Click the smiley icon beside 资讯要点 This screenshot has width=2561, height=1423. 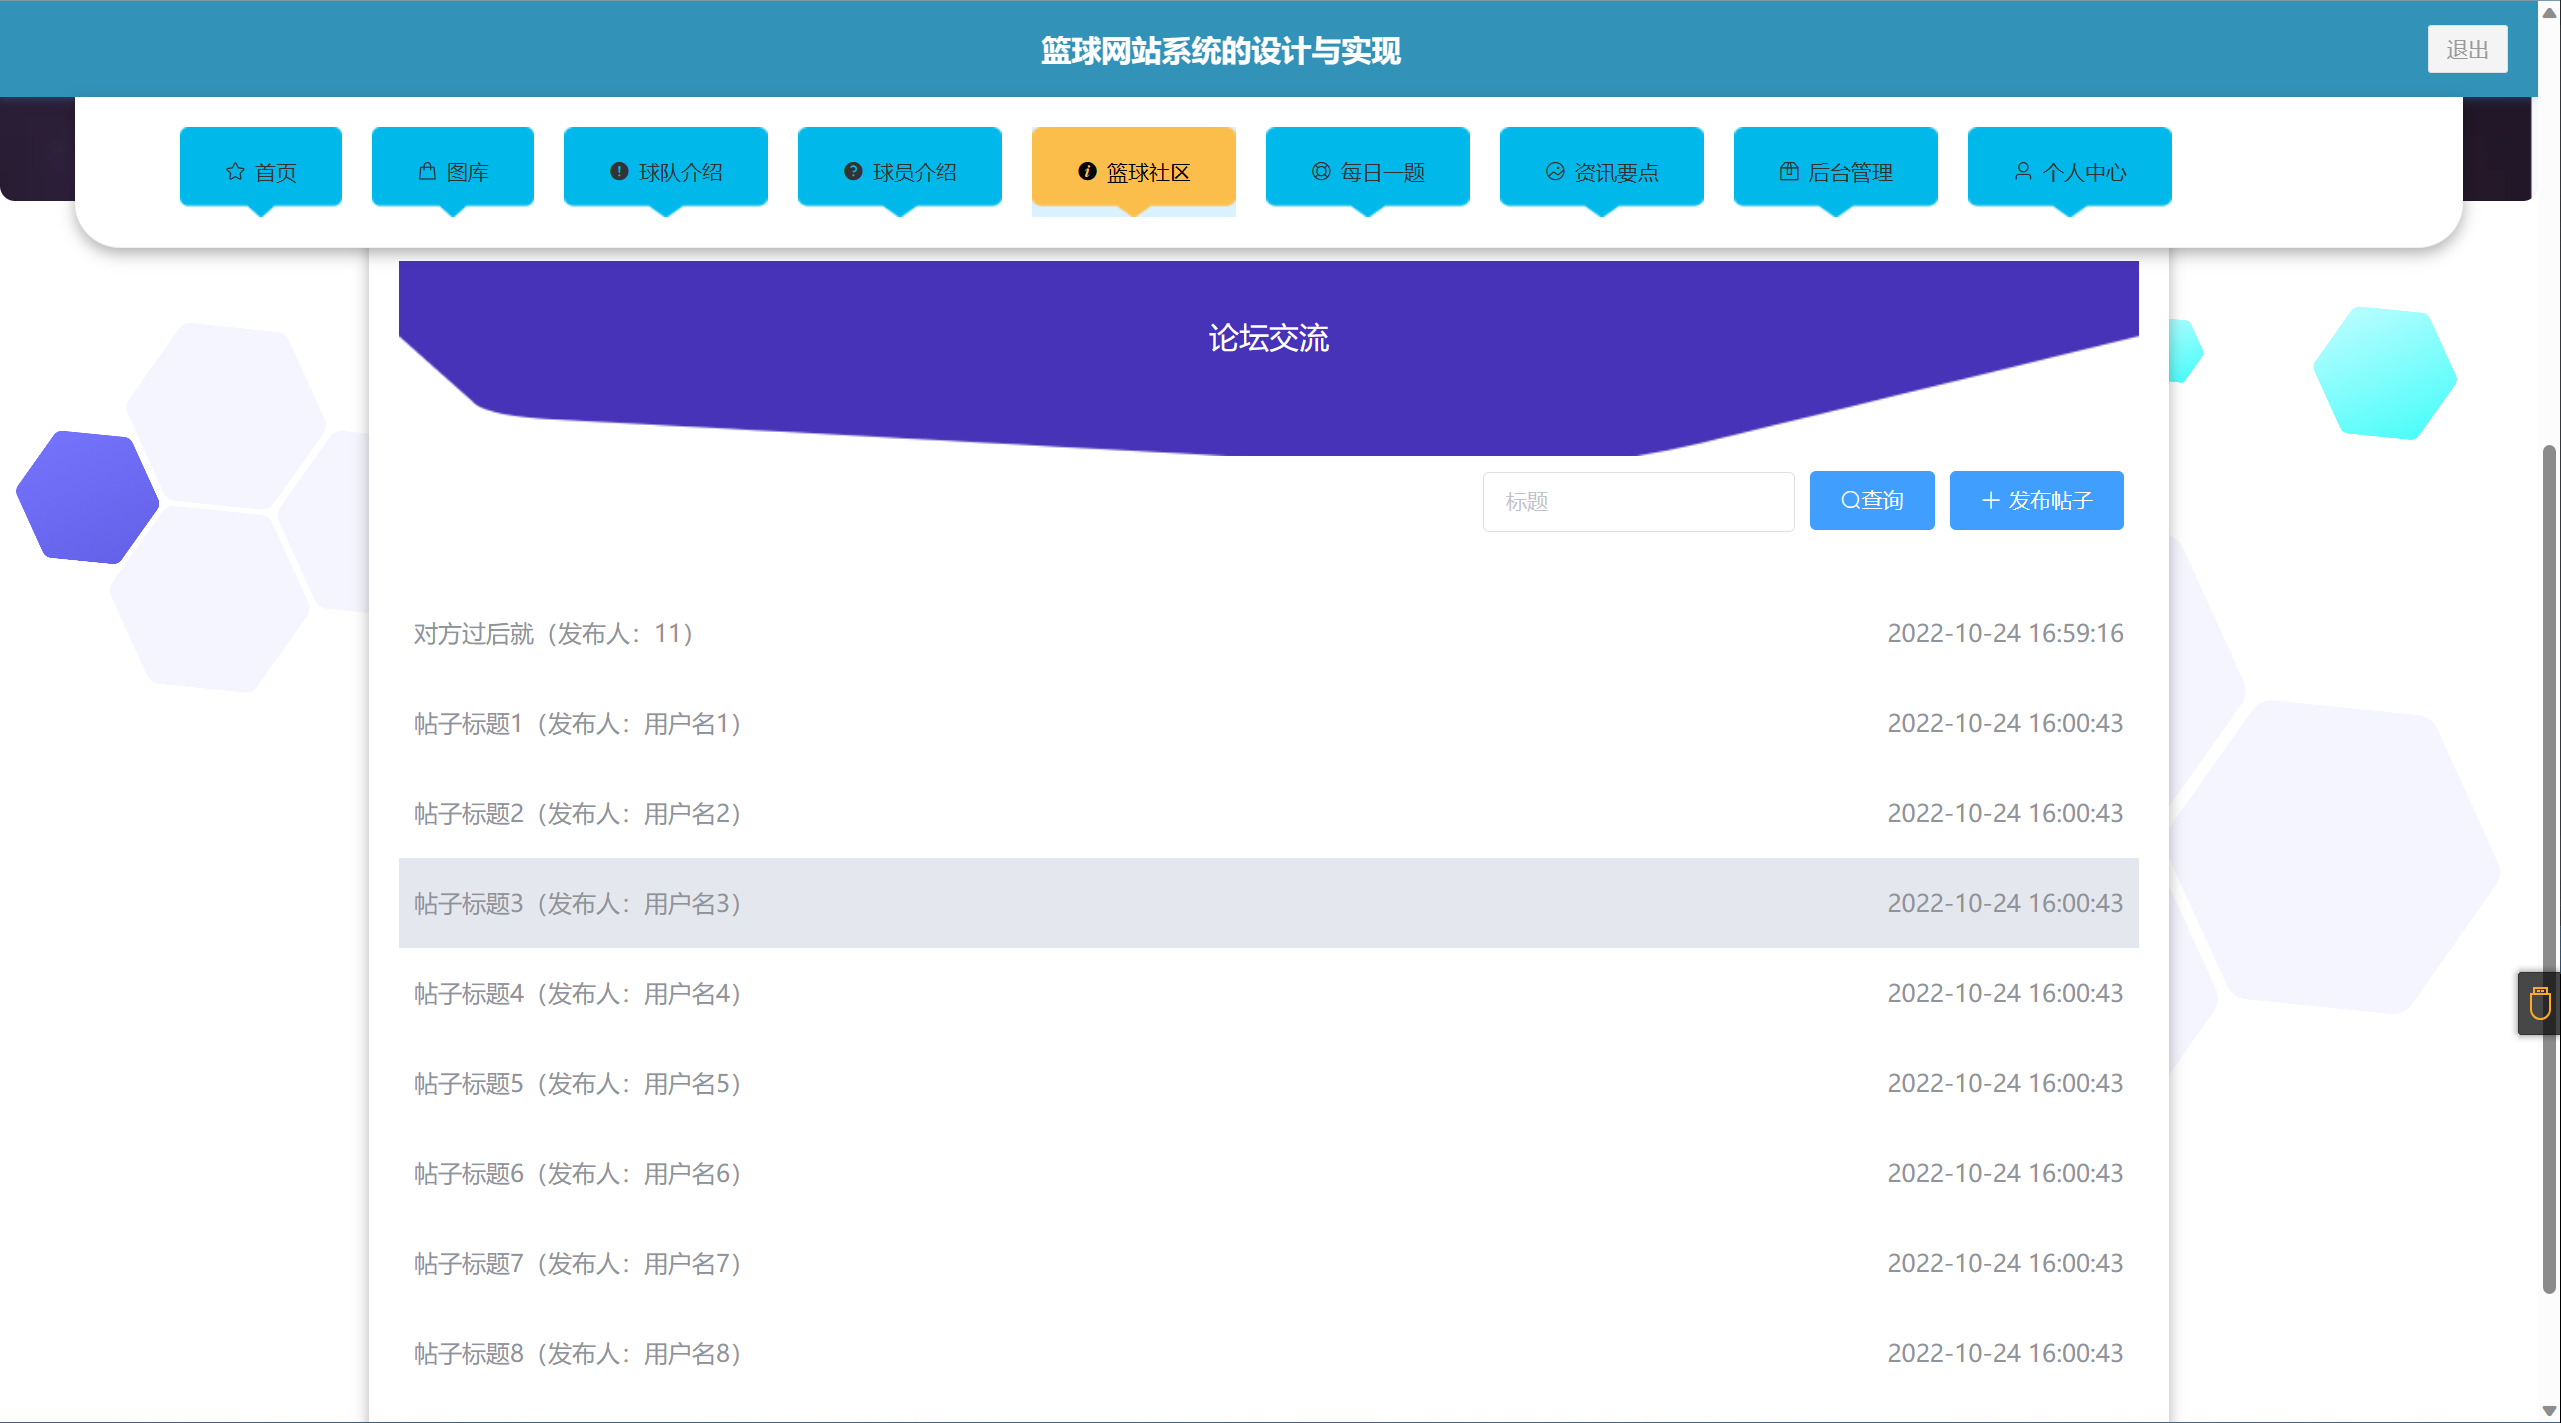point(1555,172)
